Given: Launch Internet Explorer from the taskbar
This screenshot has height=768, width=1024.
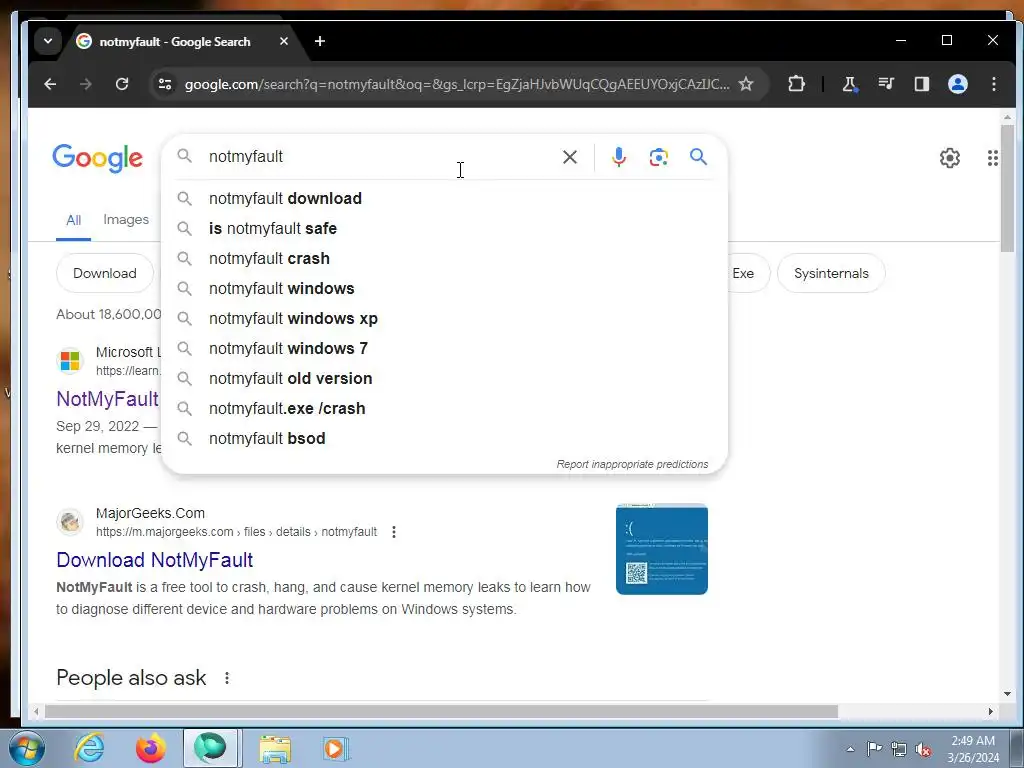Looking at the screenshot, I should click(89, 748).
